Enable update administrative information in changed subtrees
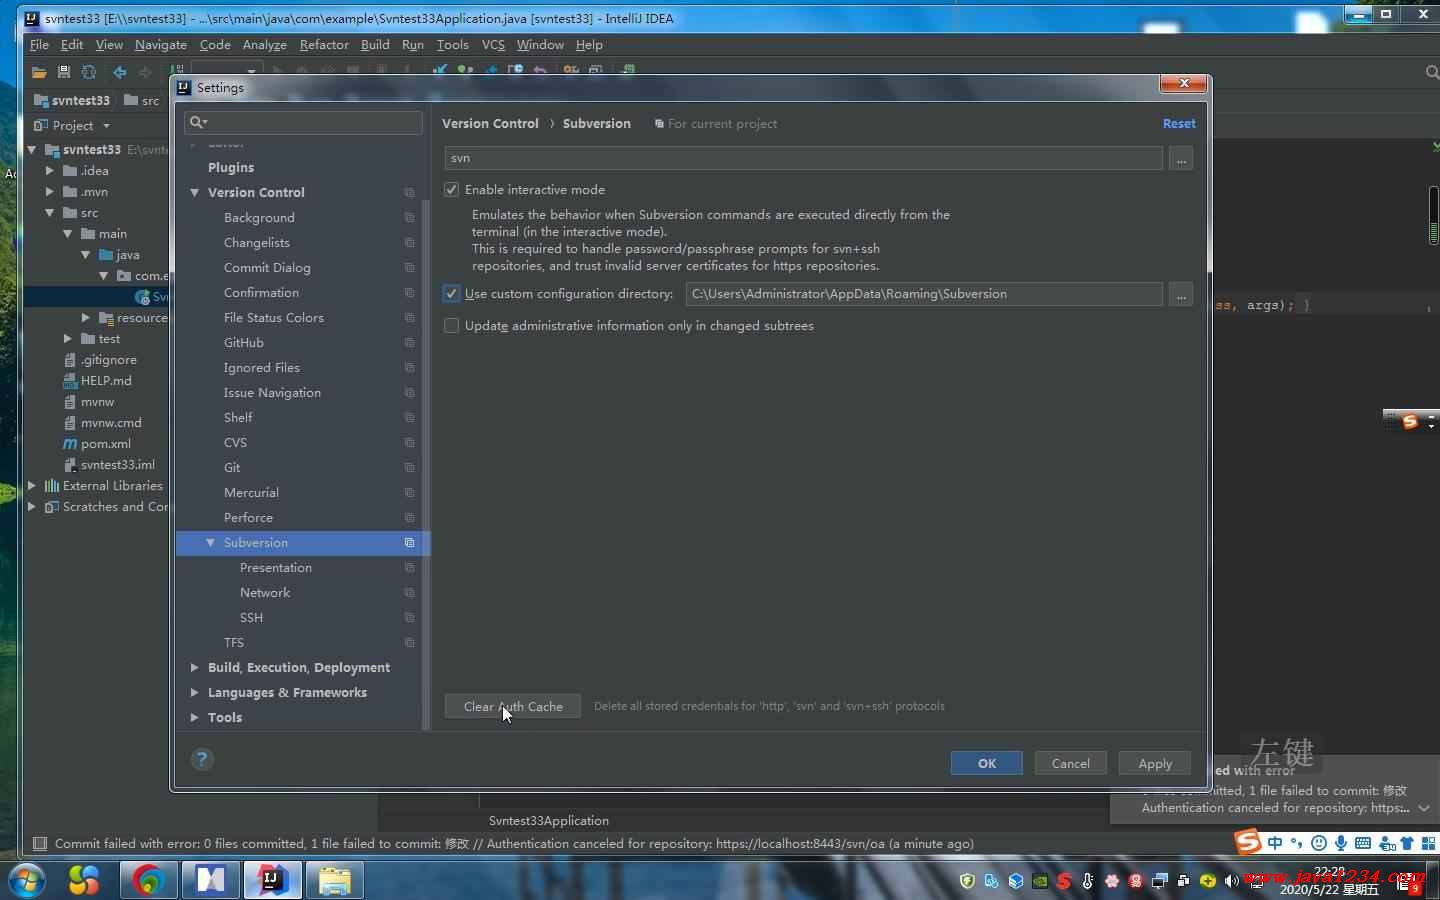 (x=452, y=326)
